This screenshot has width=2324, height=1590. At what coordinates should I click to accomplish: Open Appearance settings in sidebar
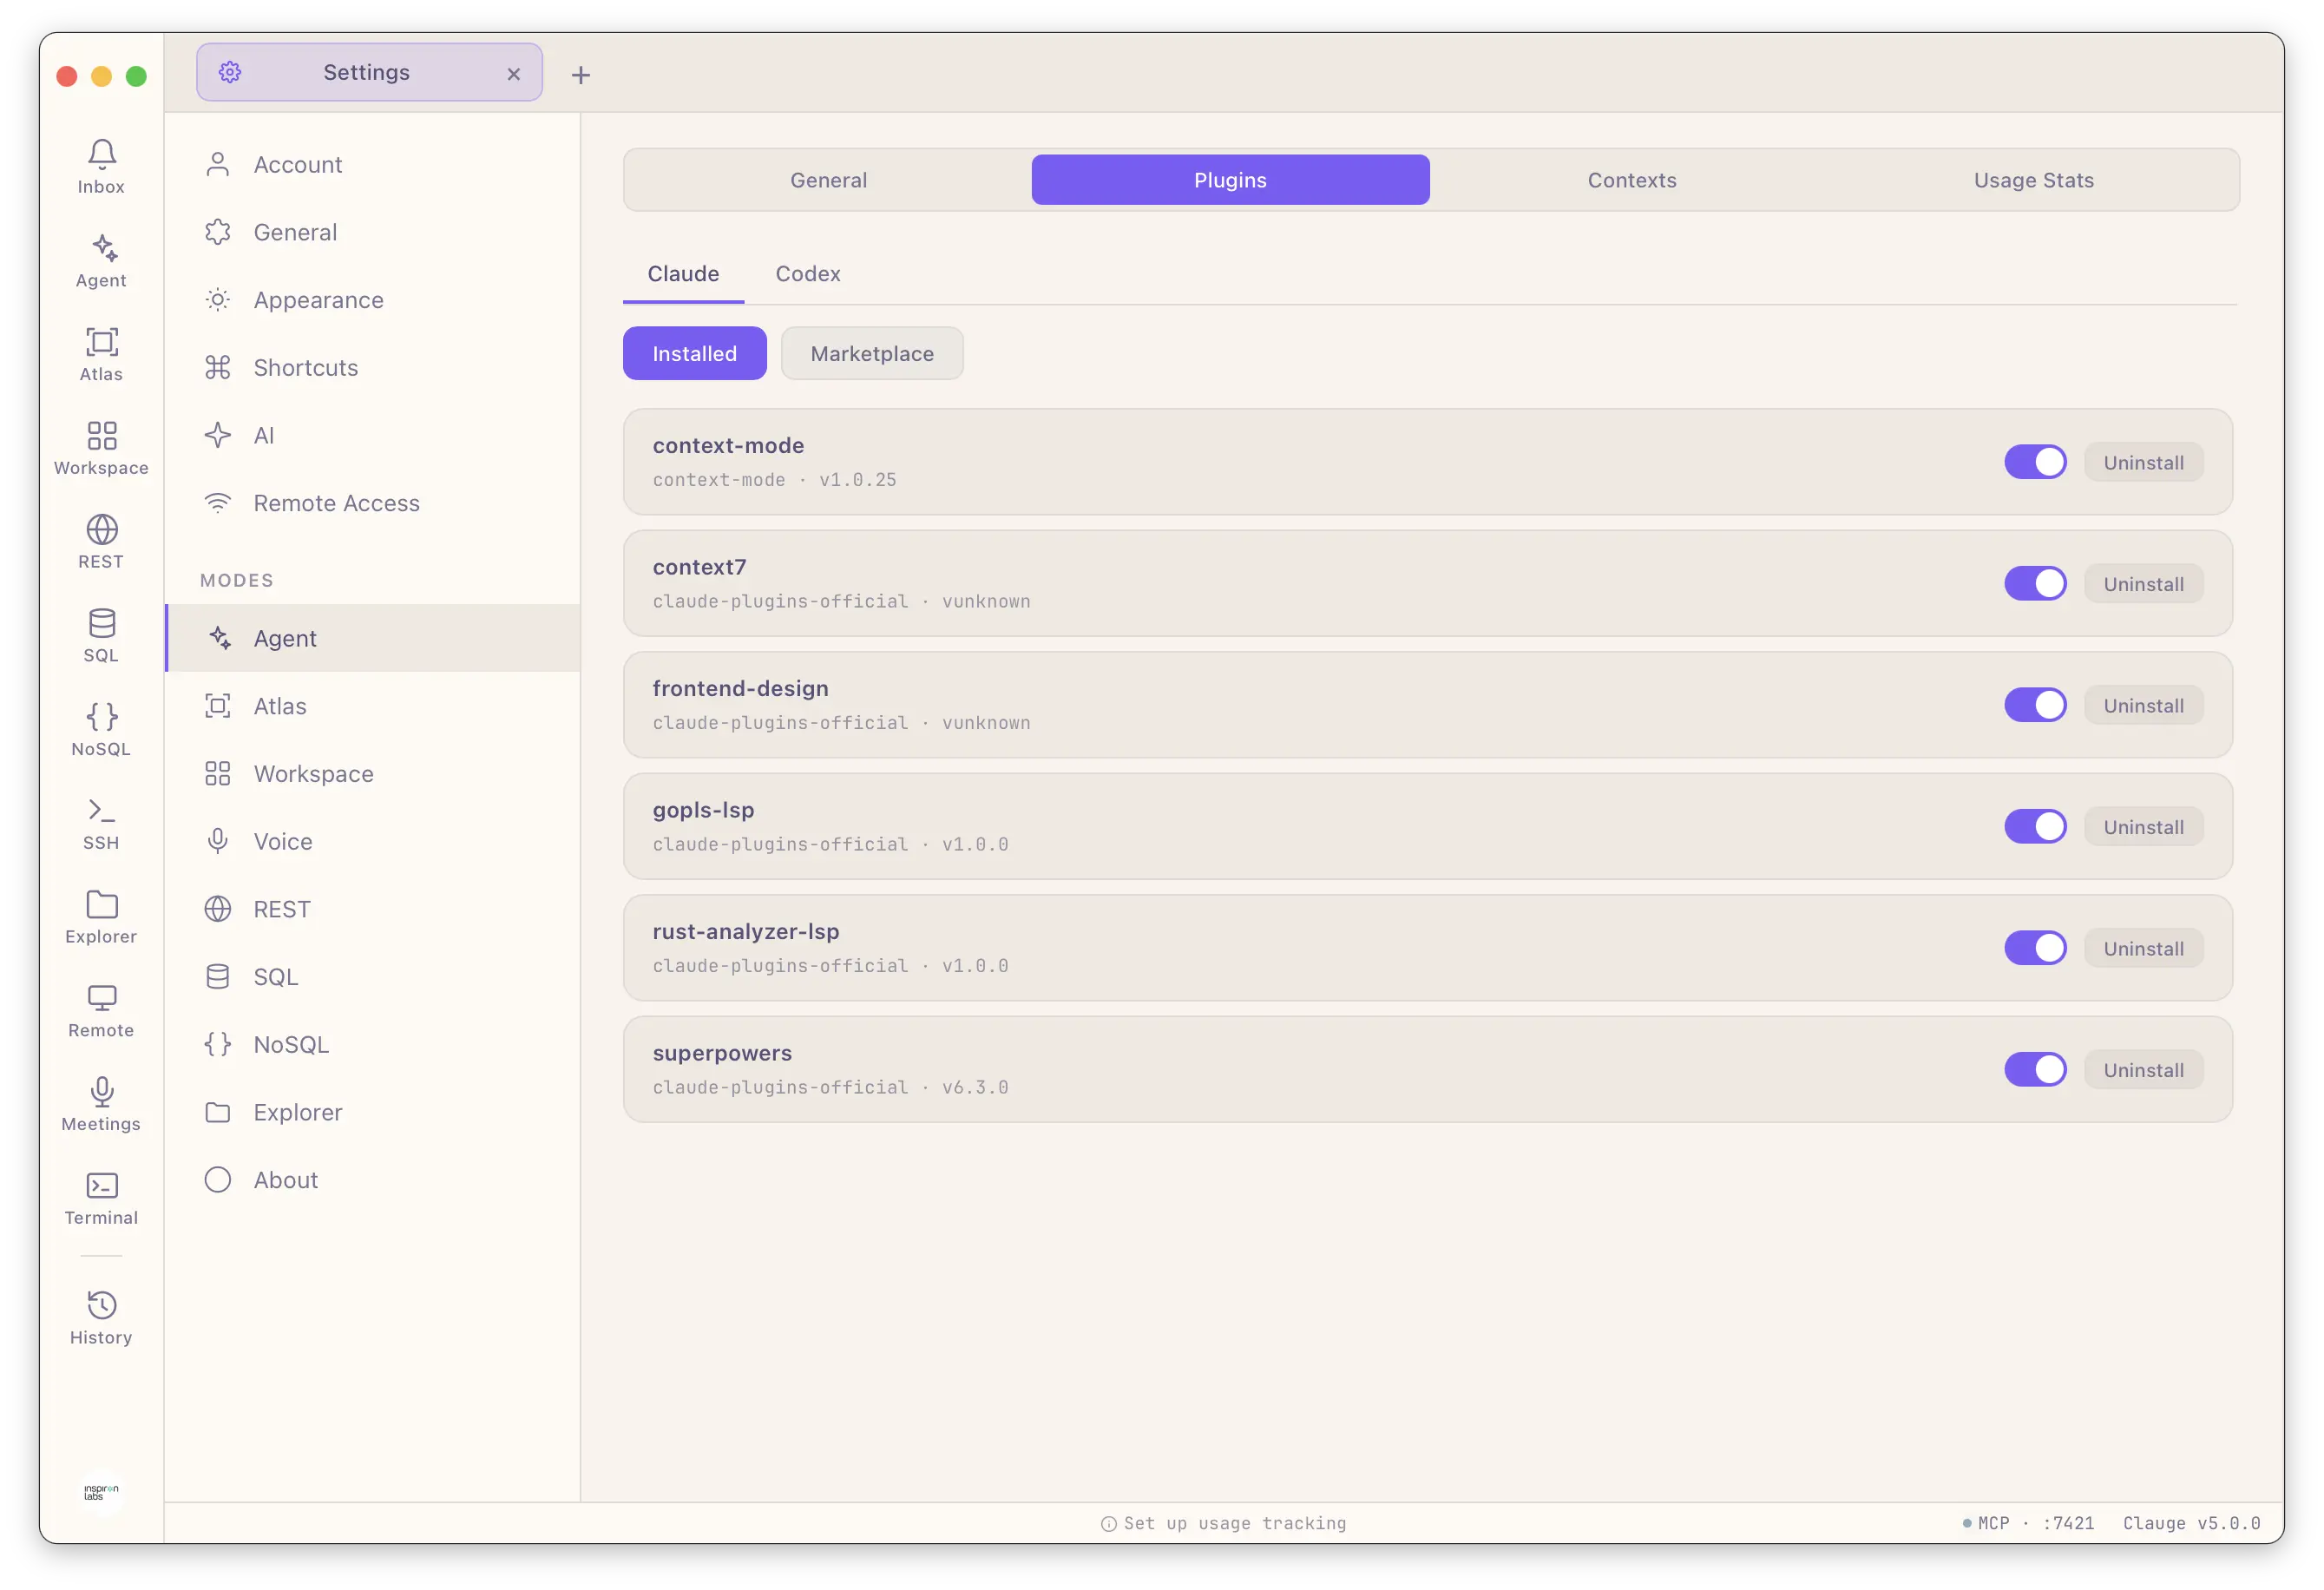coord(372,300)
